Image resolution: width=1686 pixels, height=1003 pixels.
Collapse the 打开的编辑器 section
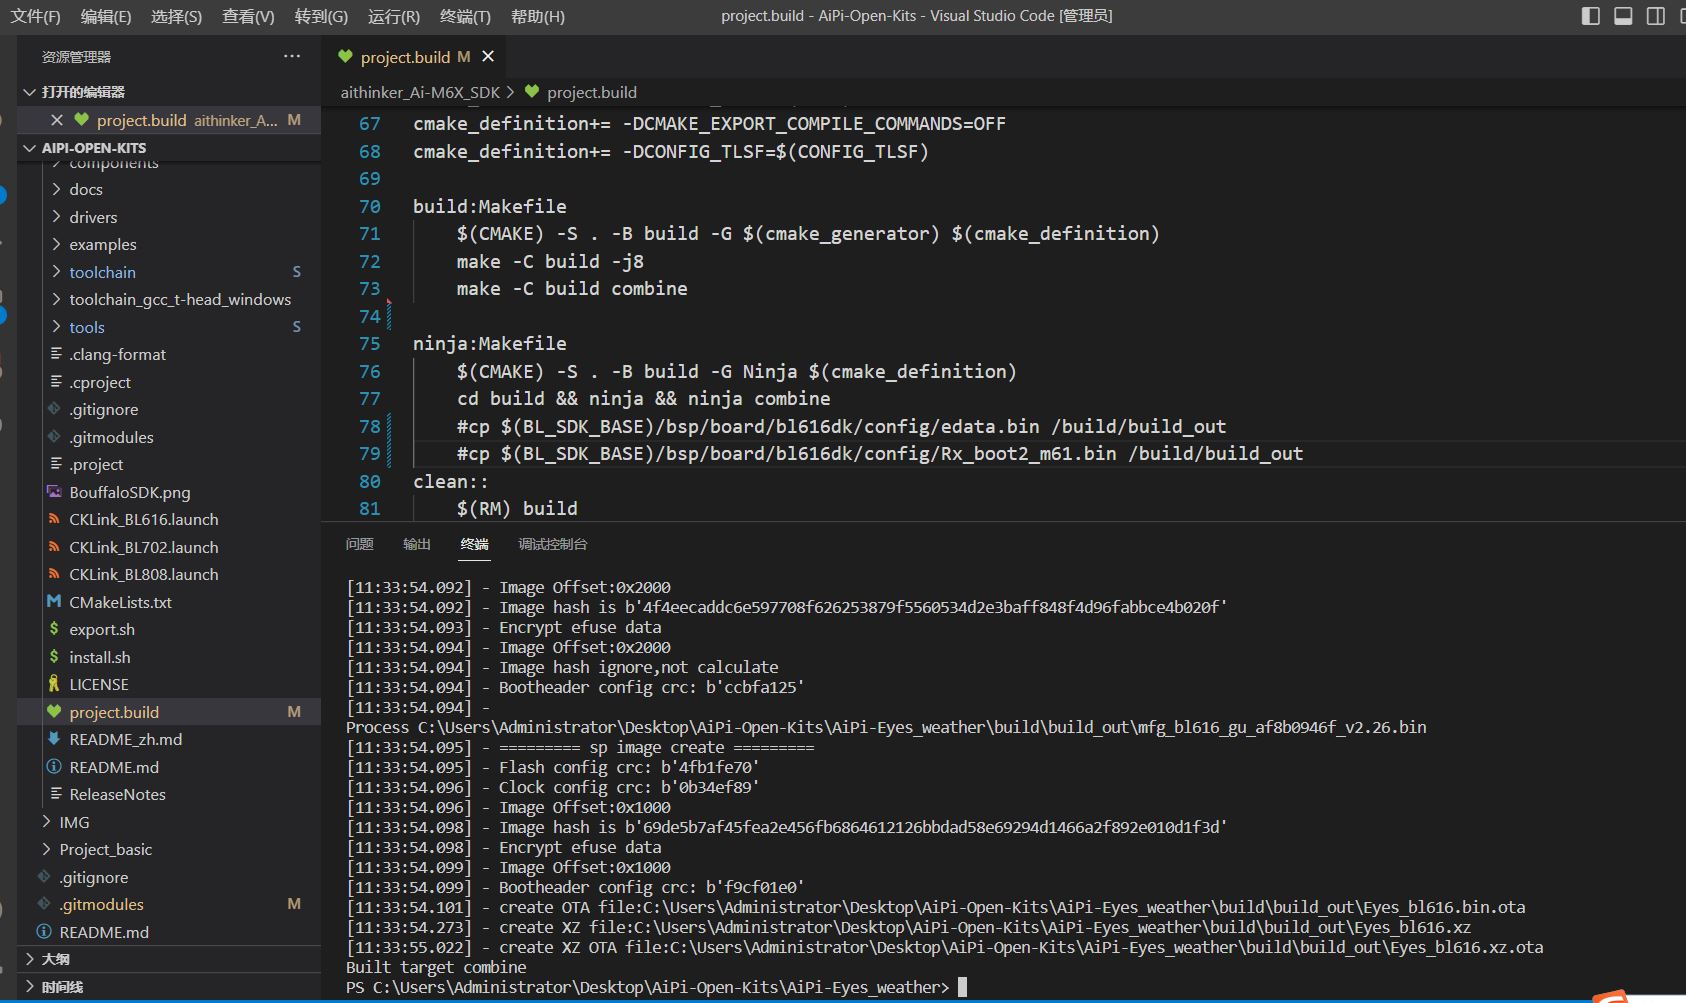tap(170, 92)
